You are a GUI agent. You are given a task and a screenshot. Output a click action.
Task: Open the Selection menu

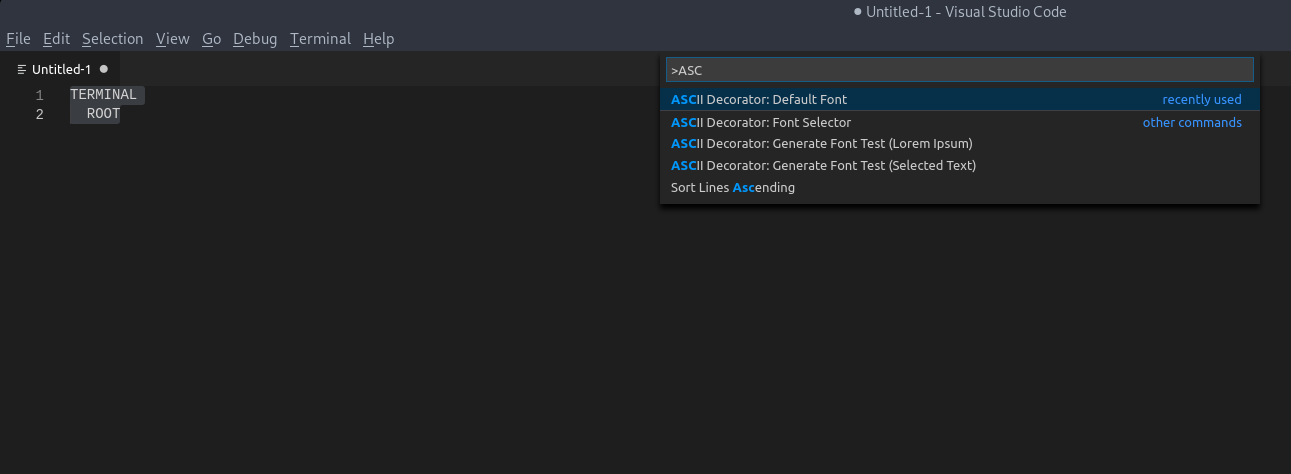pos(113,39)
